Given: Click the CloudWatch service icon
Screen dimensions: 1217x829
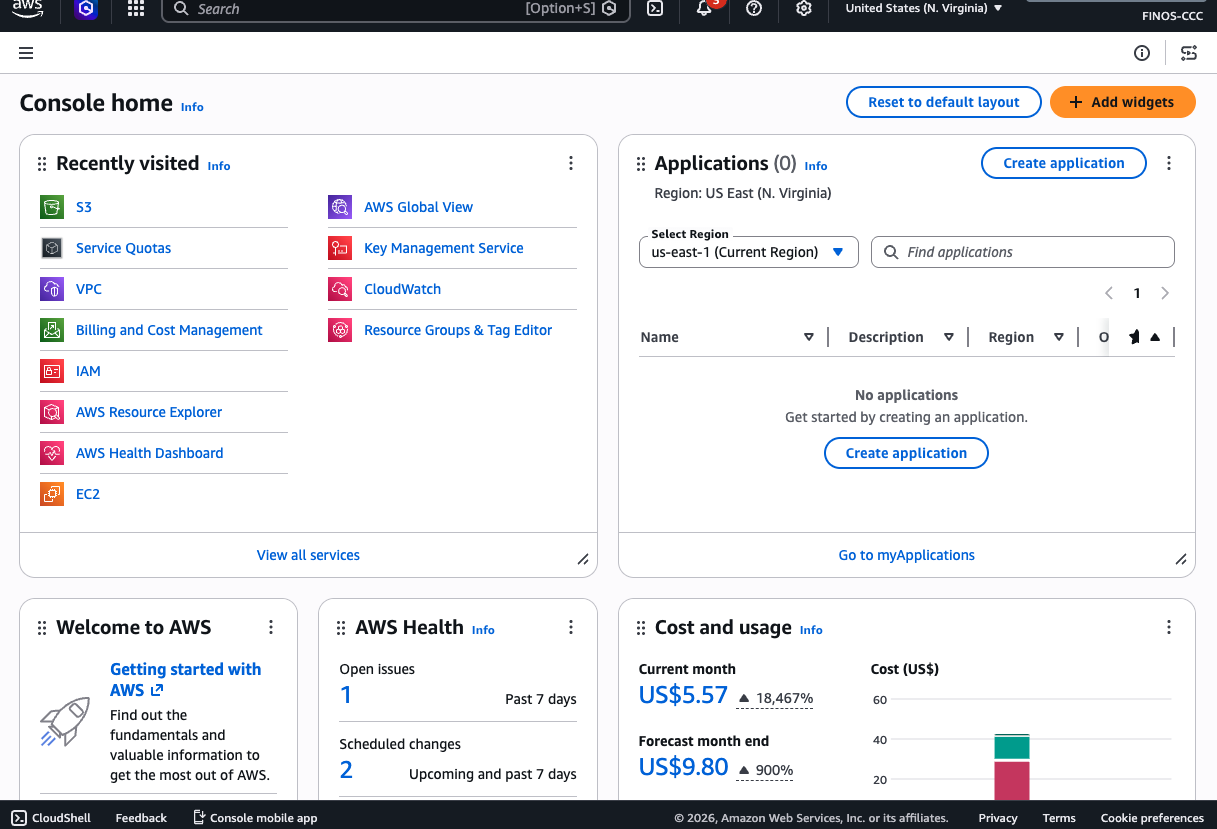Looking at the screenshot, I should [340, 289].
